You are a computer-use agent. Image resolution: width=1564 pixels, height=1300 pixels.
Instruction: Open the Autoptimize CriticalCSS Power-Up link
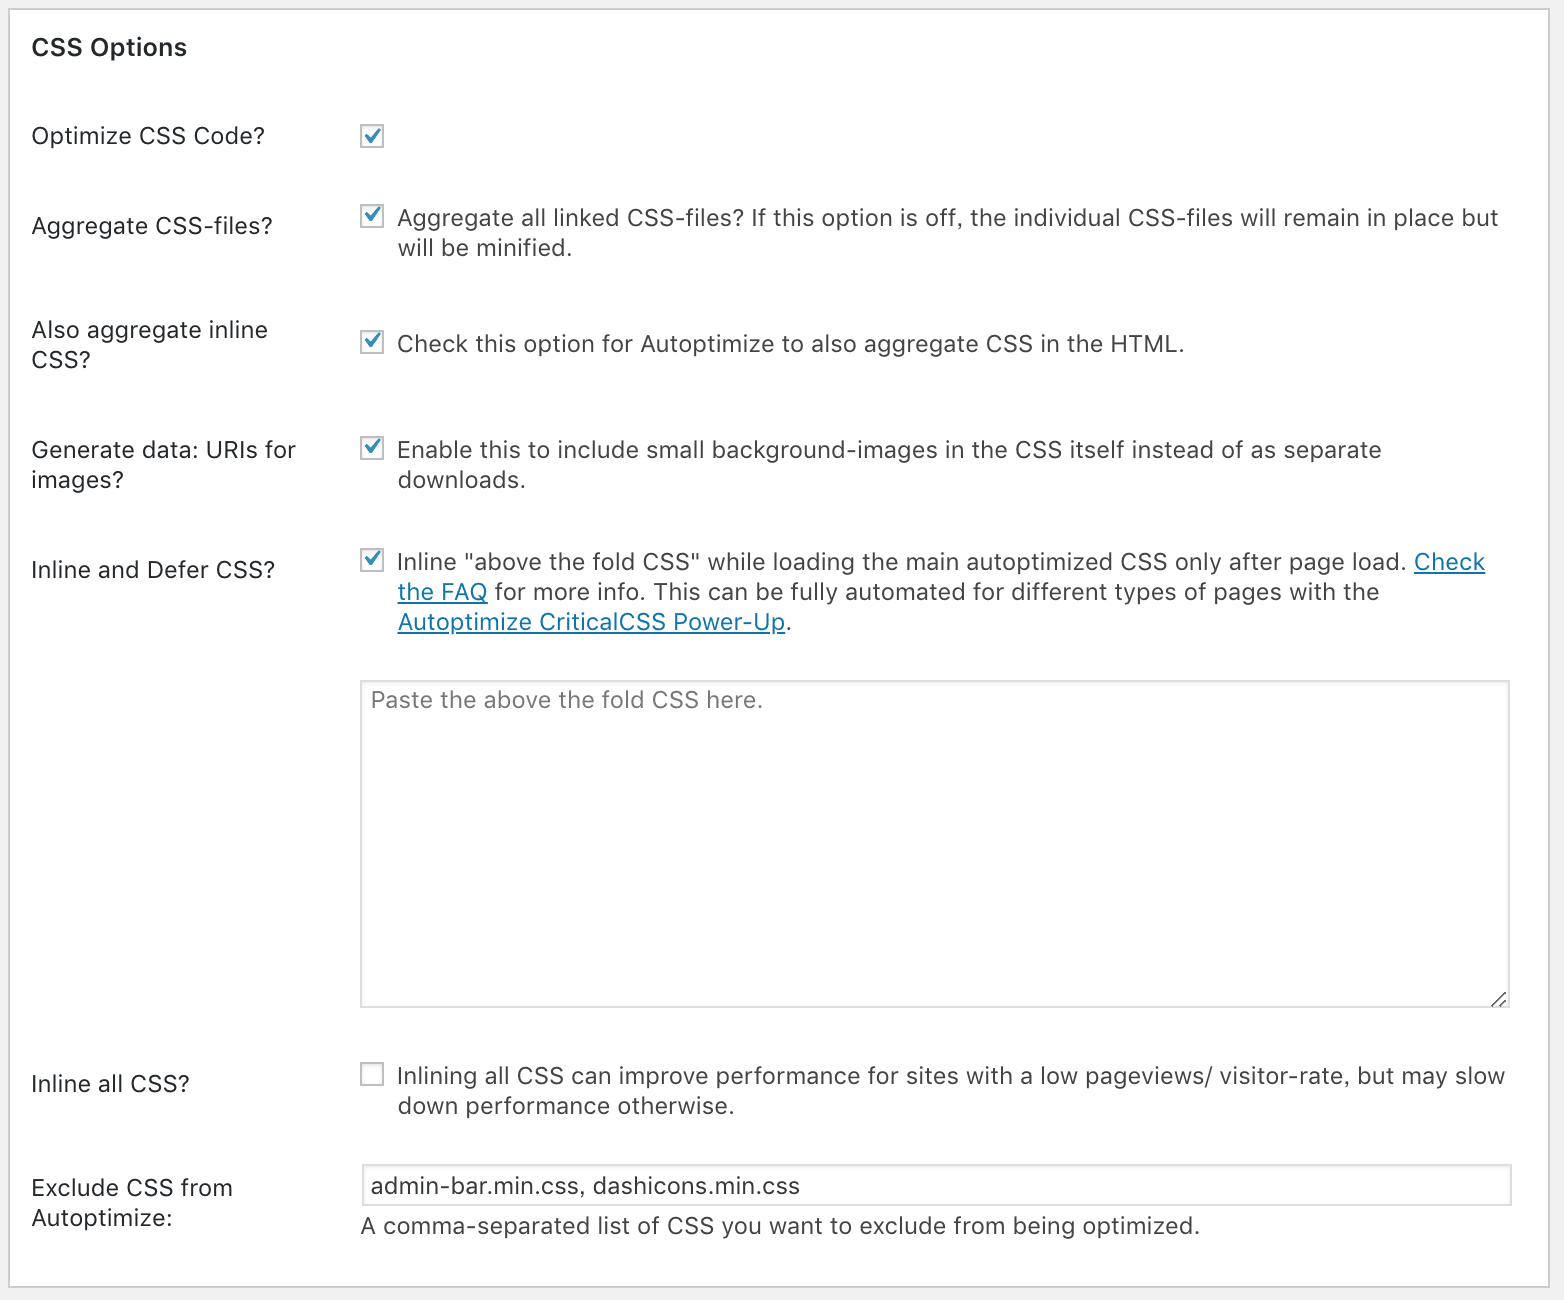[x=591, y=622]
